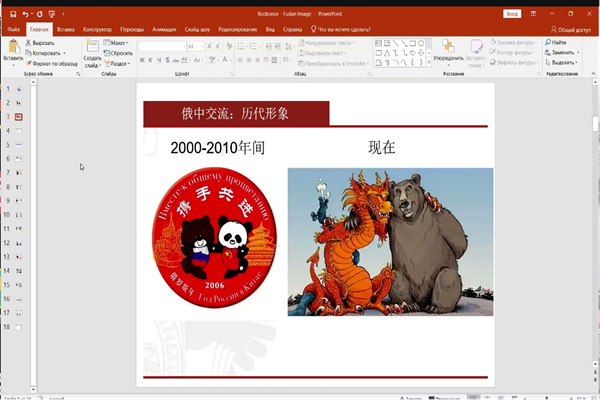Click the Сбросить reset slide button

[x=118, y=53]
